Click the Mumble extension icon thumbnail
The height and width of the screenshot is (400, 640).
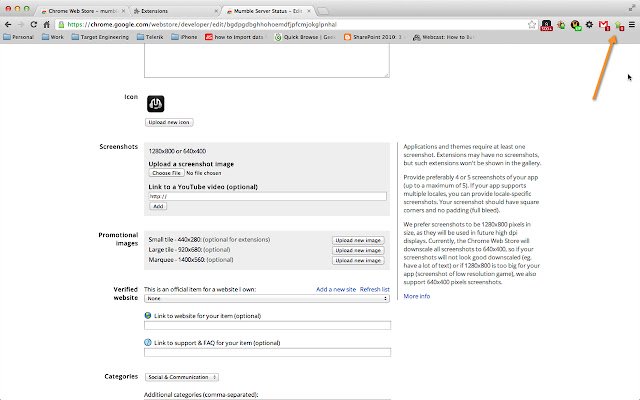(156, 104)
